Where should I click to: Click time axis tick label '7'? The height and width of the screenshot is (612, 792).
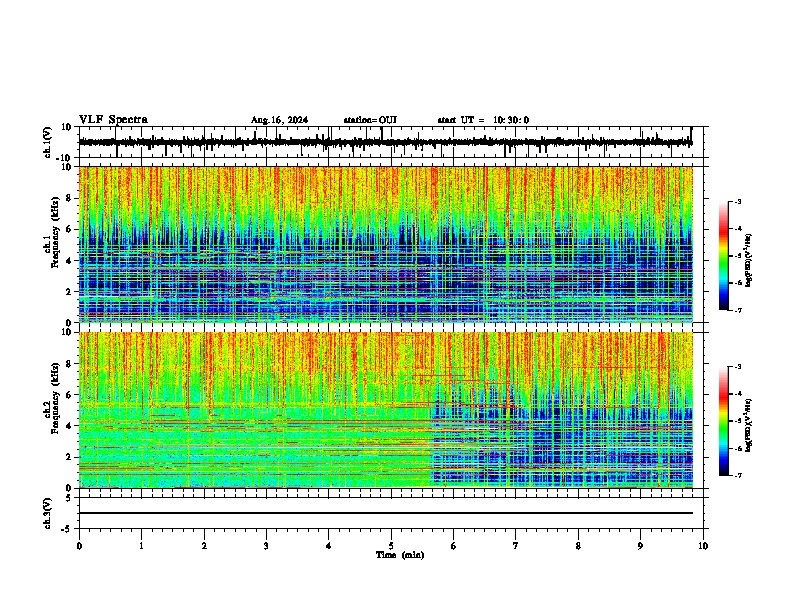(516, 546)
